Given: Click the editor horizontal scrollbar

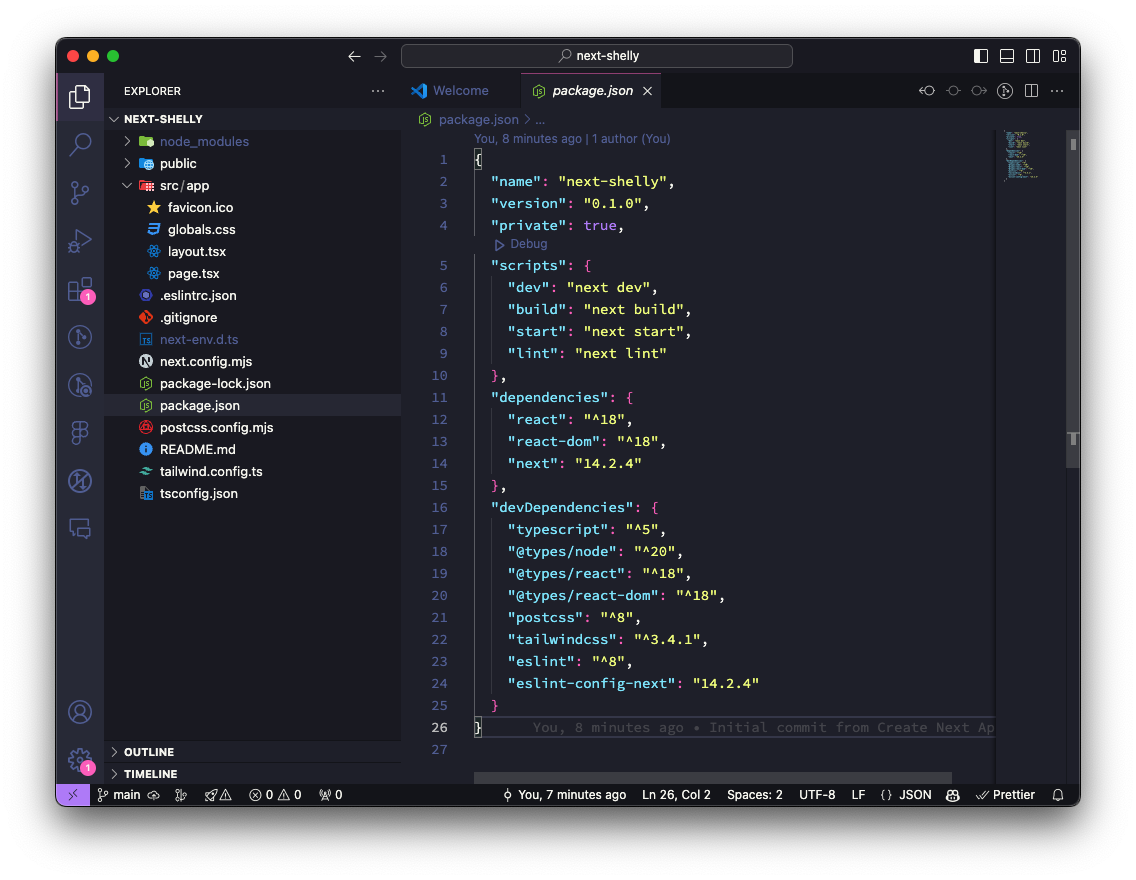Looking at the screenshot, I should point(713,778).
